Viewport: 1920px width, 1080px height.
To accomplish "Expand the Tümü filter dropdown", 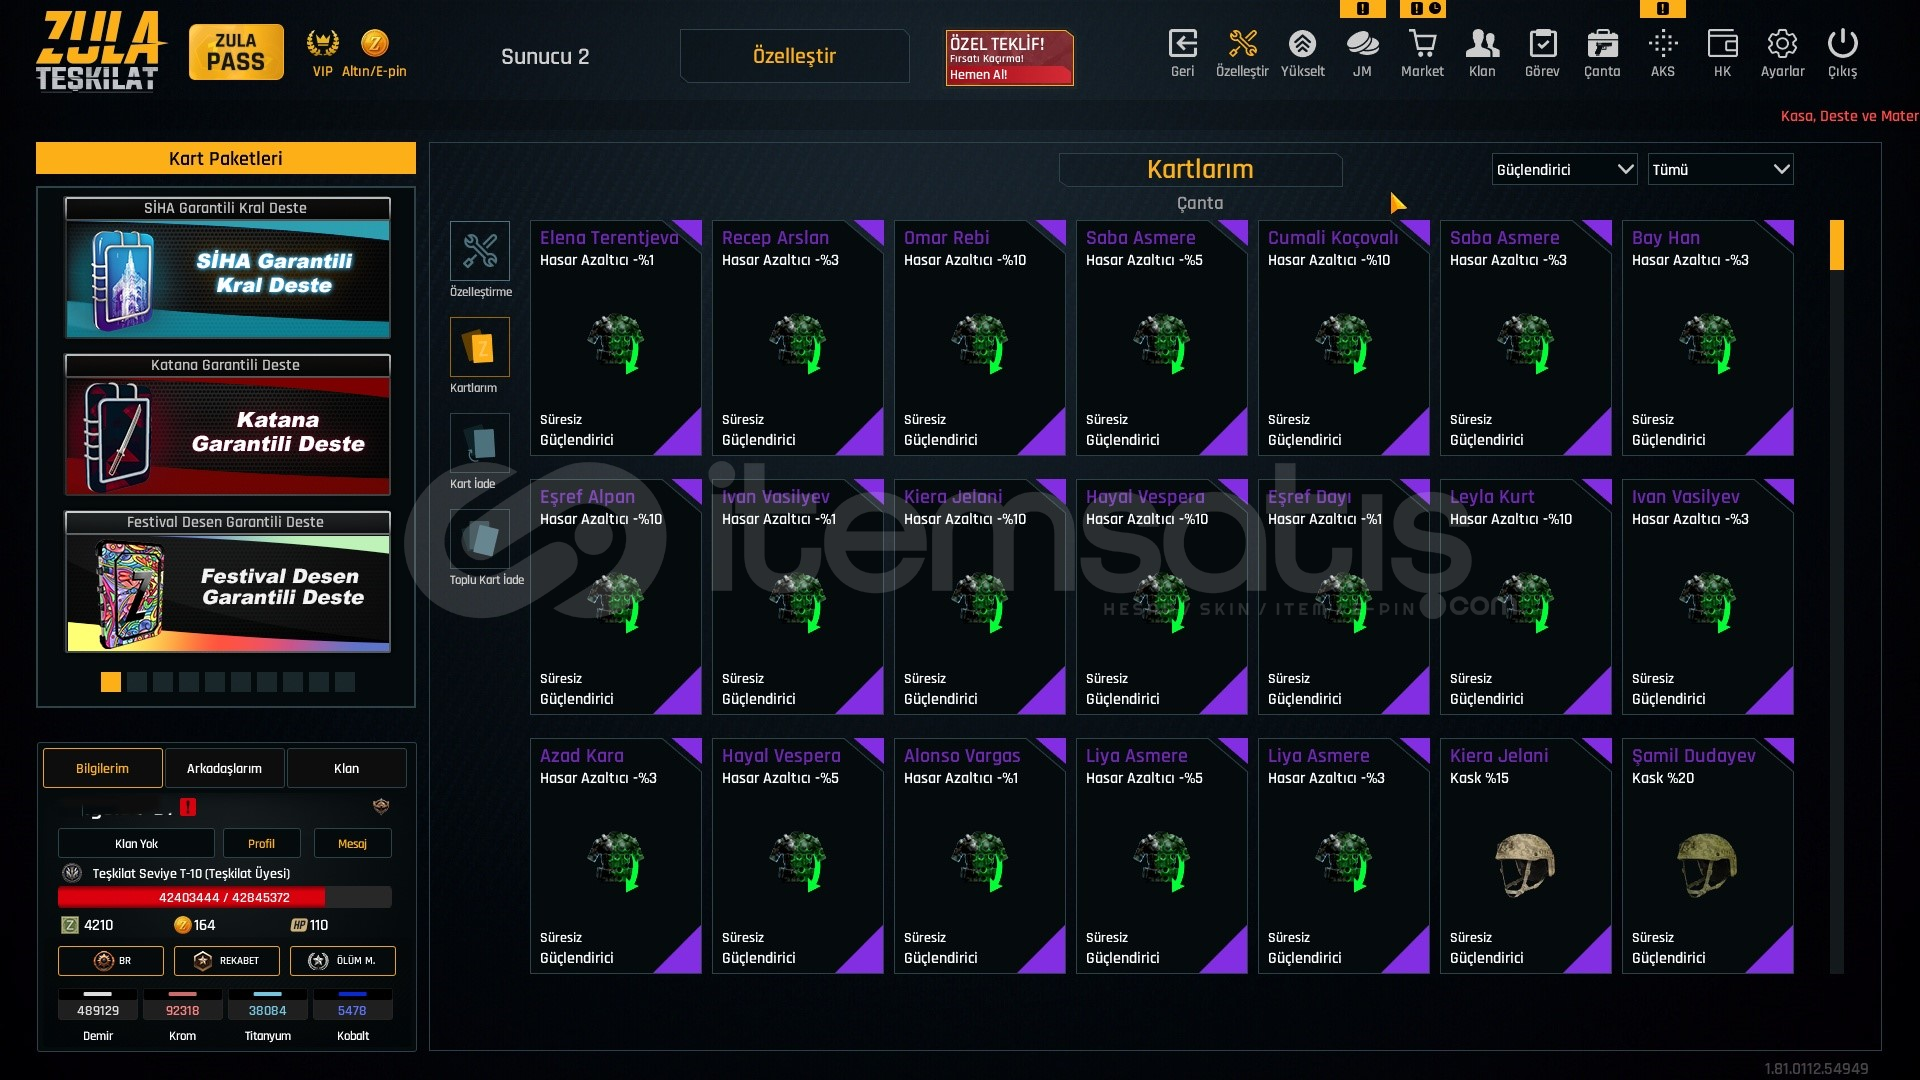I will (1721, 170).
